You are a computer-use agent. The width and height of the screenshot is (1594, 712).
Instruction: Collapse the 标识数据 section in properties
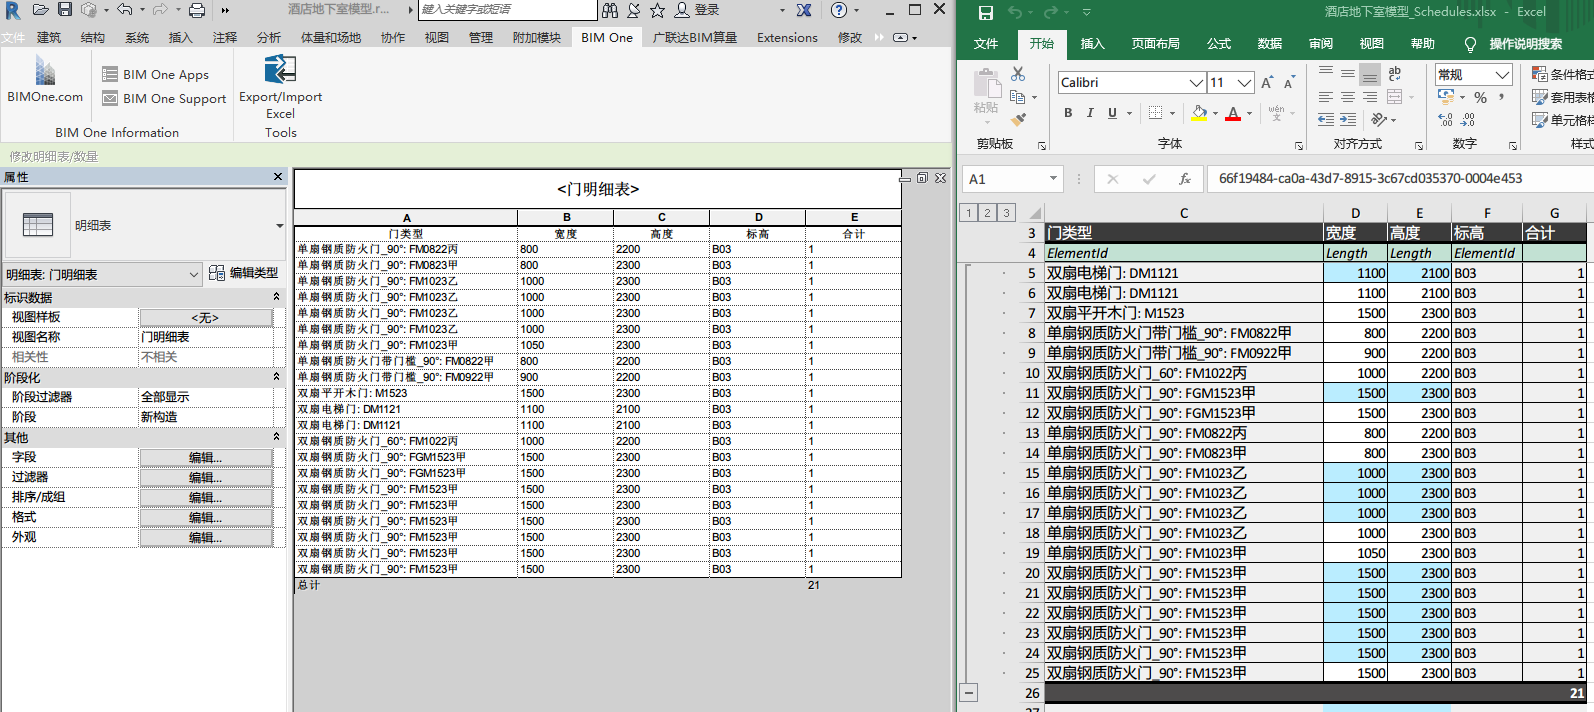tap(277, 297)
